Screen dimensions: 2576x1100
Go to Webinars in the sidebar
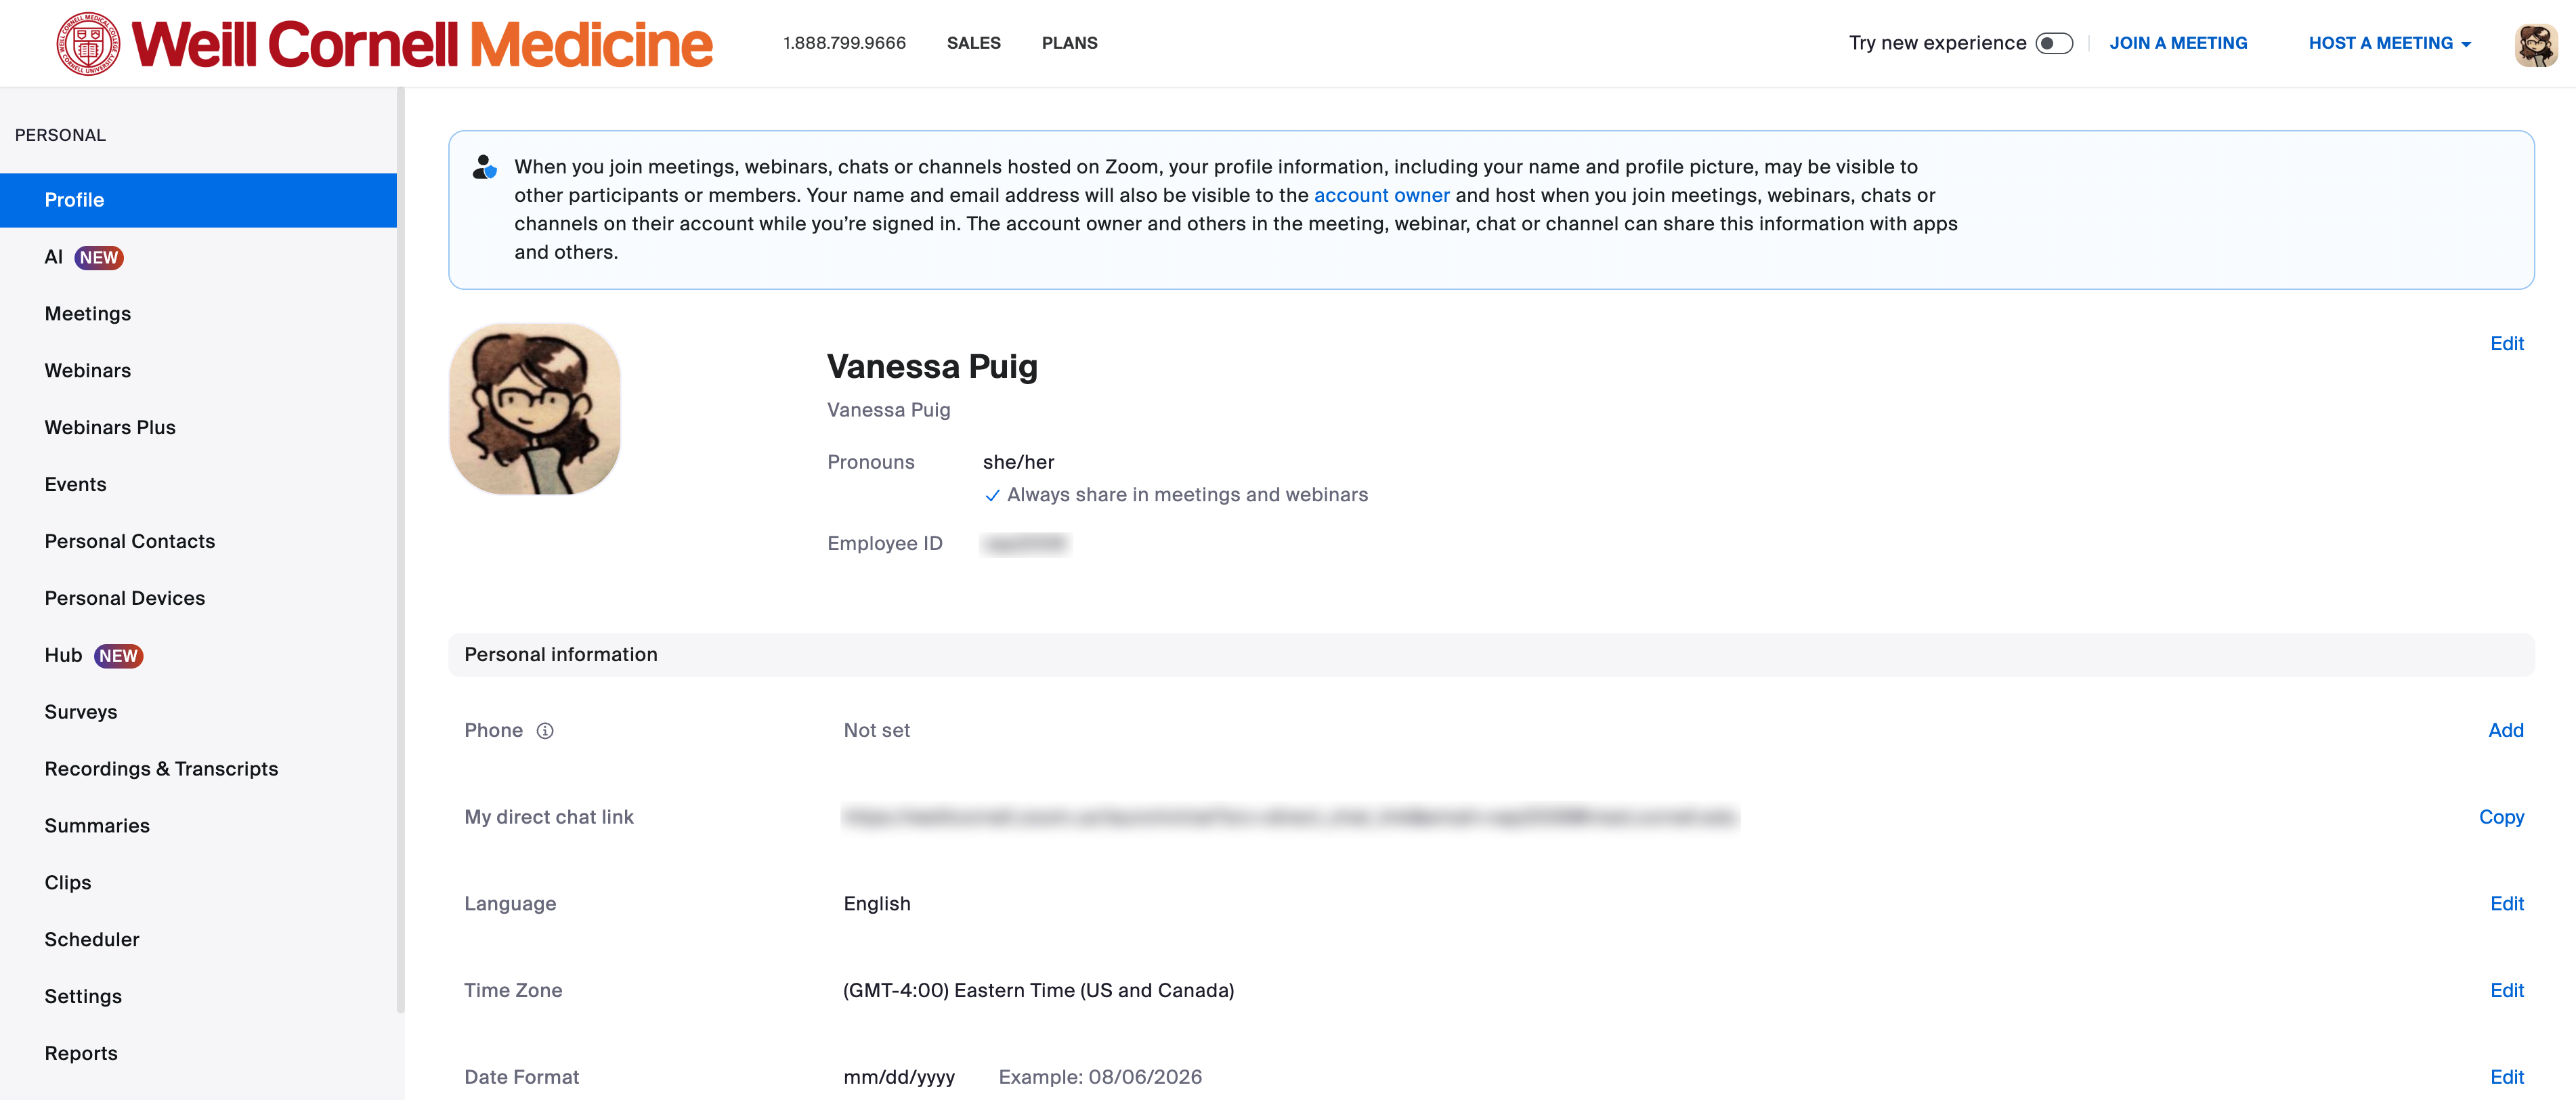tap(88, 371)
